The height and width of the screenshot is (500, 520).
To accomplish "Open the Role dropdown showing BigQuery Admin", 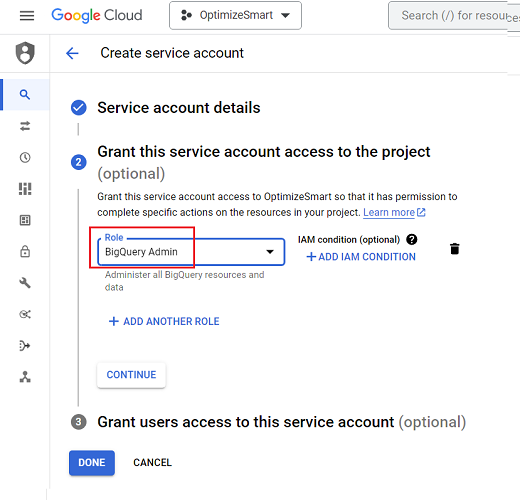I will pos(191,252).
